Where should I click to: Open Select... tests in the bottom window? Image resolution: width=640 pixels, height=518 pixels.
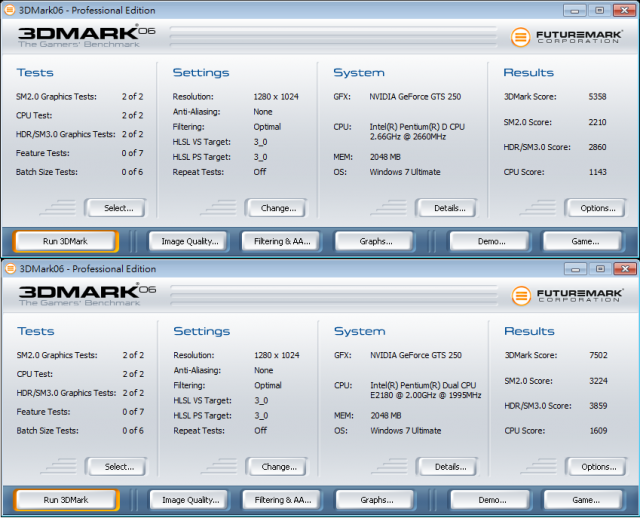(x=116, y=467)
